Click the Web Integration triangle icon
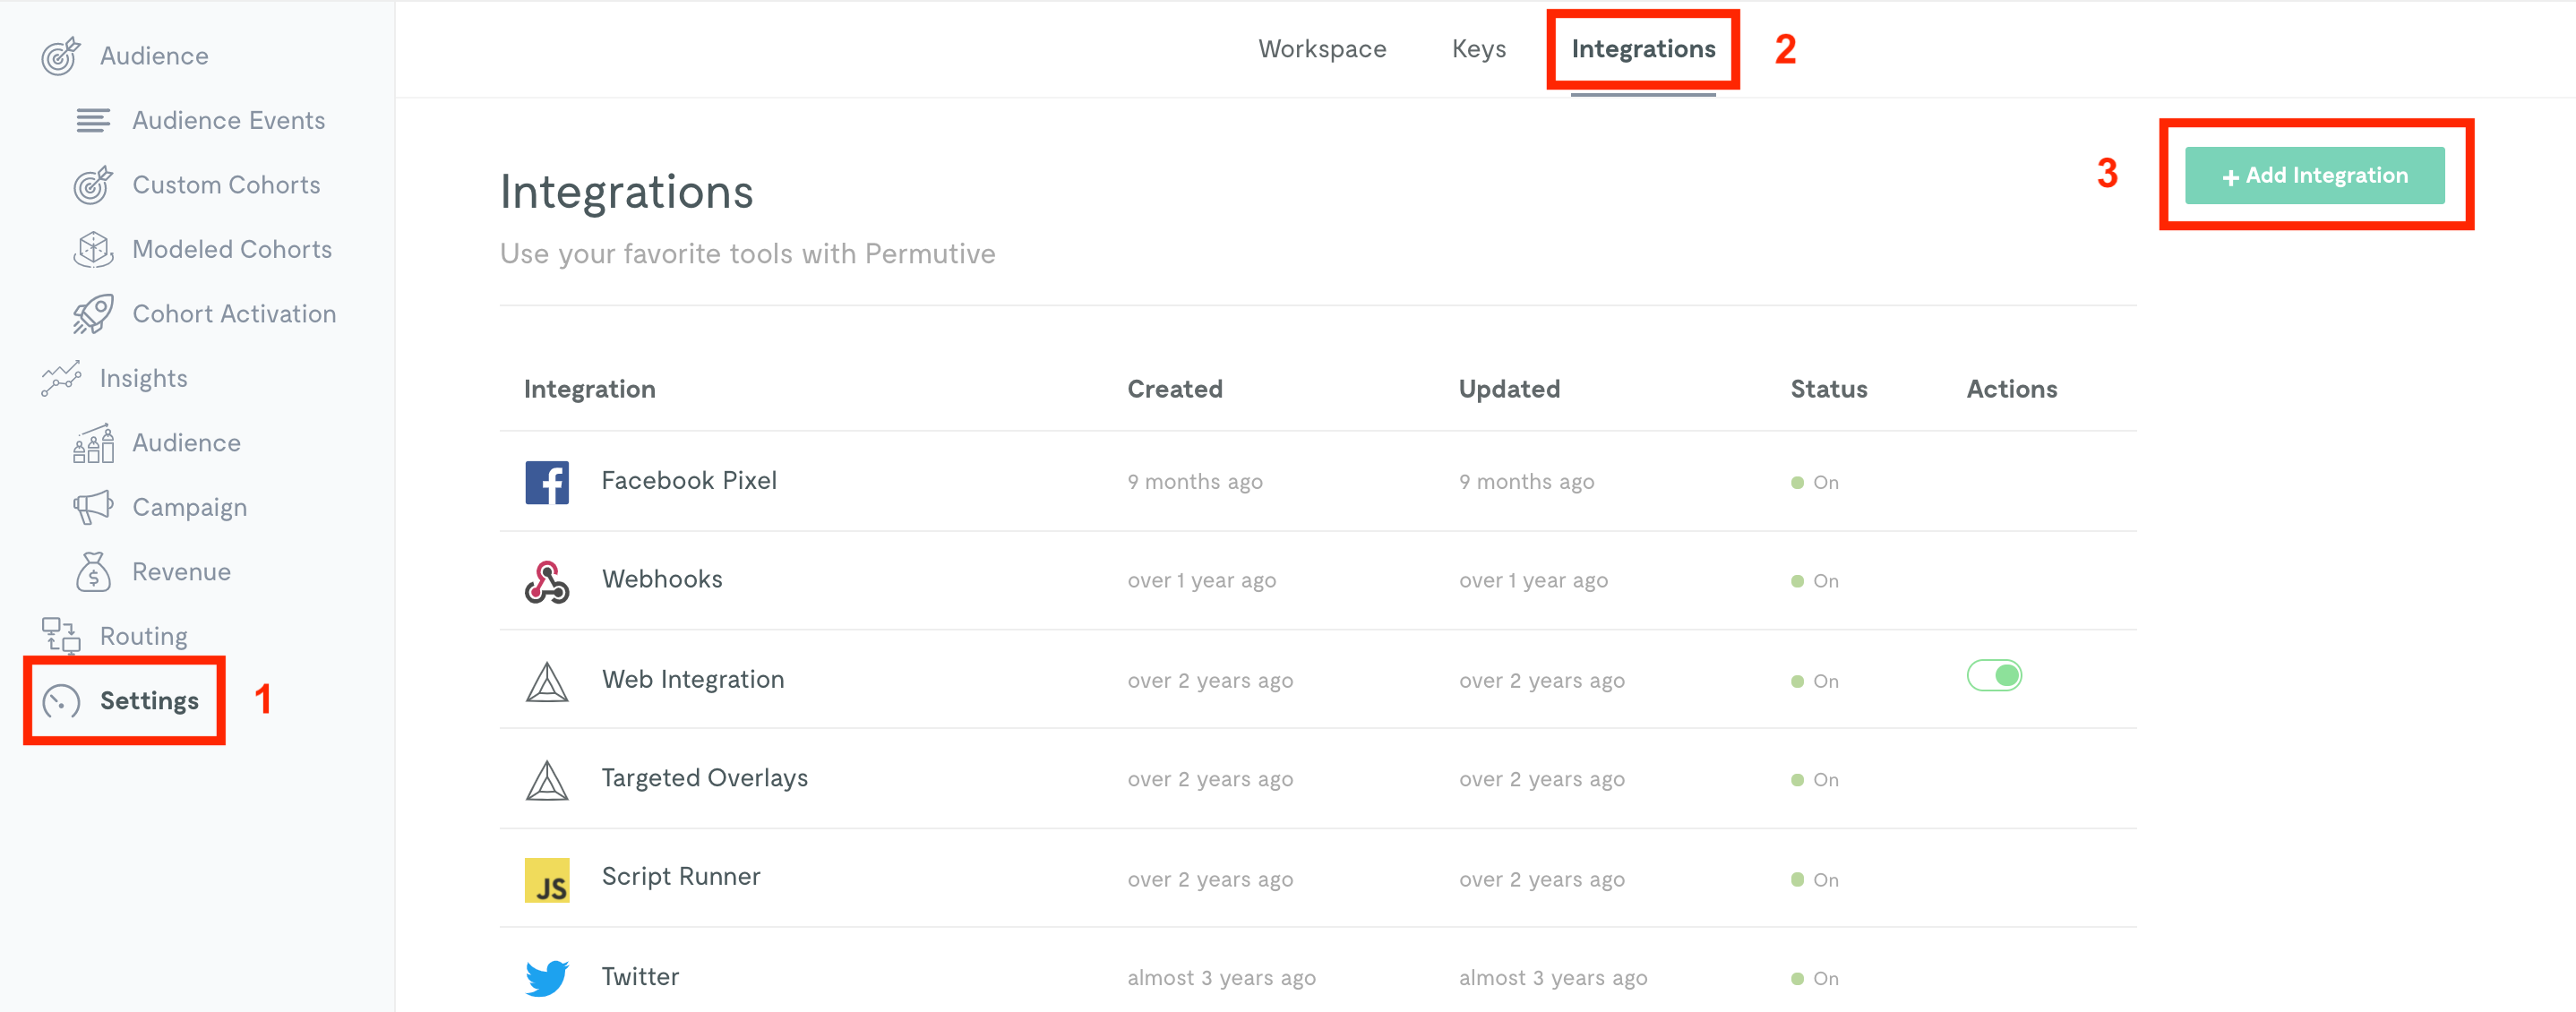 [547, 681]
